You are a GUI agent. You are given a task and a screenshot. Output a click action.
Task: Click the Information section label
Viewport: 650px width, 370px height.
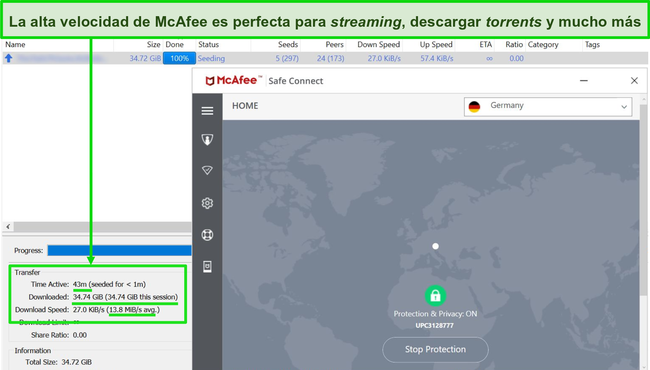point(33,351)
